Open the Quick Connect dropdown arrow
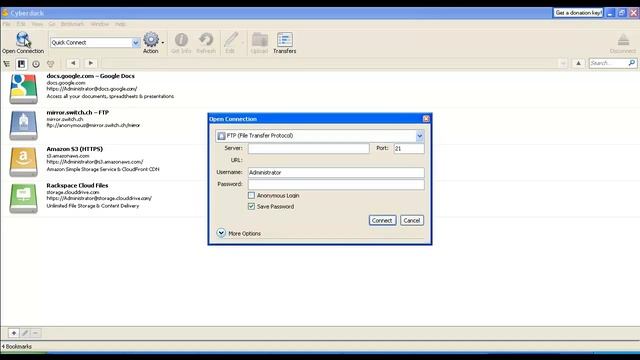This screenshot has width=640, height=360. [136, 42]
